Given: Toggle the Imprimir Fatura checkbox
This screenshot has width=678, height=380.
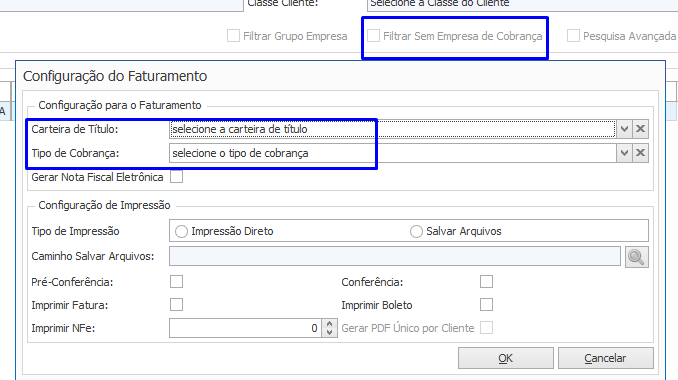Looking at the screenshot, I should tap(176, 304).
